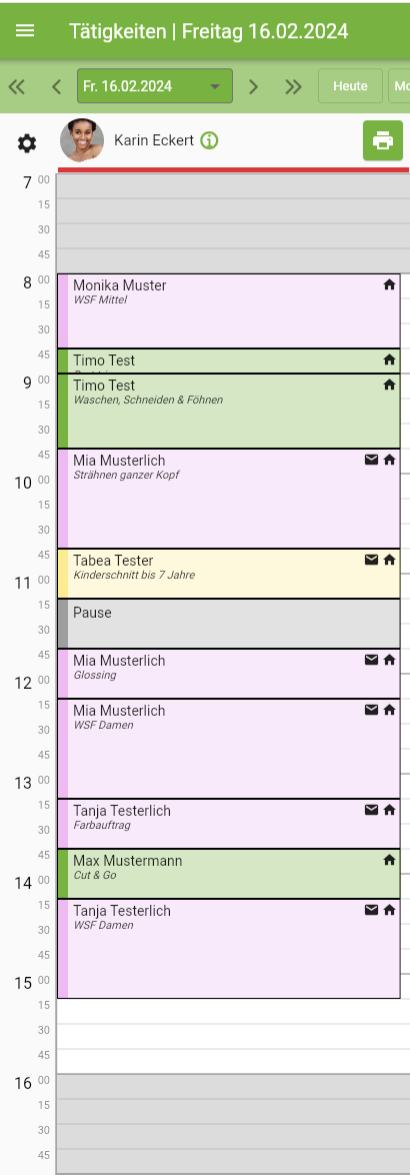Open Mia Musterlich Strähnen ganzer Kopf appointment
Image resolution: width=410 pixels, height=1175 pixels.
click(x=229, y=498)
